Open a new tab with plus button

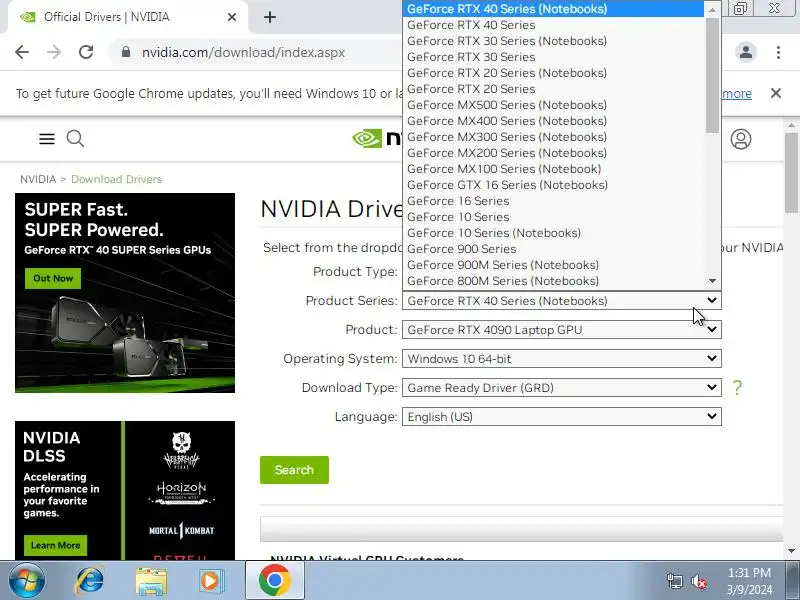270,17
